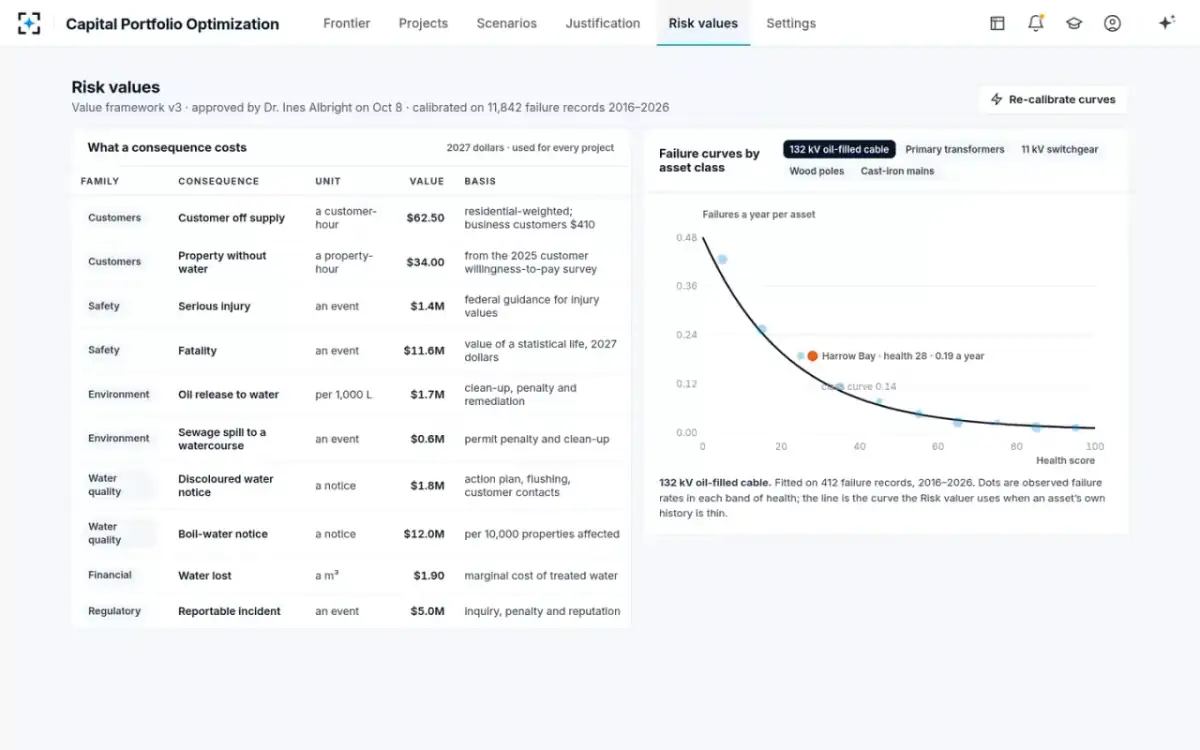This screenshot has width=1200, height=750.
Task: Open the Scenarios tab
Action: click(507, 23)
